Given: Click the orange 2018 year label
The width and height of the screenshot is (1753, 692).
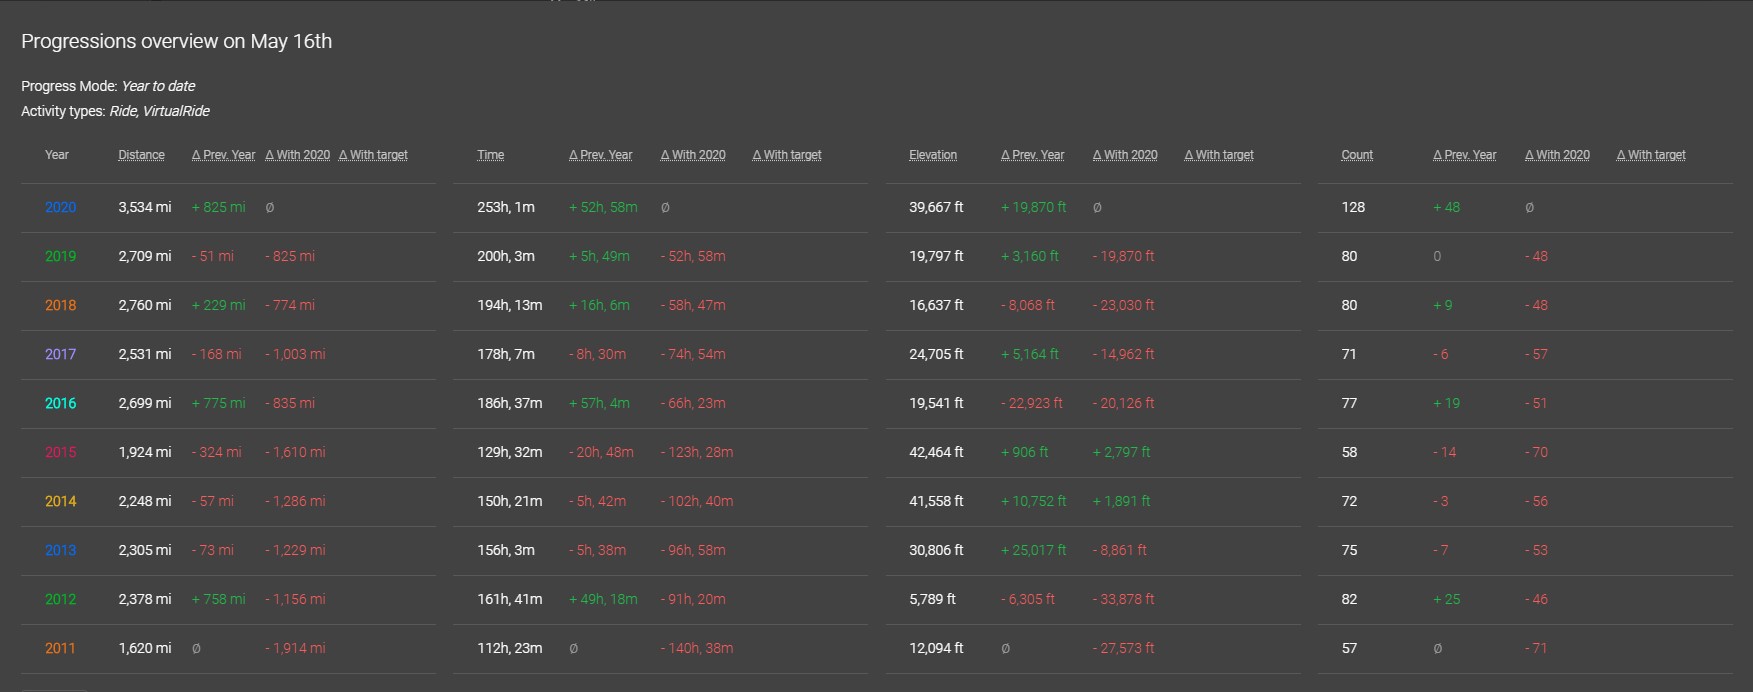Looking at the screenshot, I should (x=60, y=305).
